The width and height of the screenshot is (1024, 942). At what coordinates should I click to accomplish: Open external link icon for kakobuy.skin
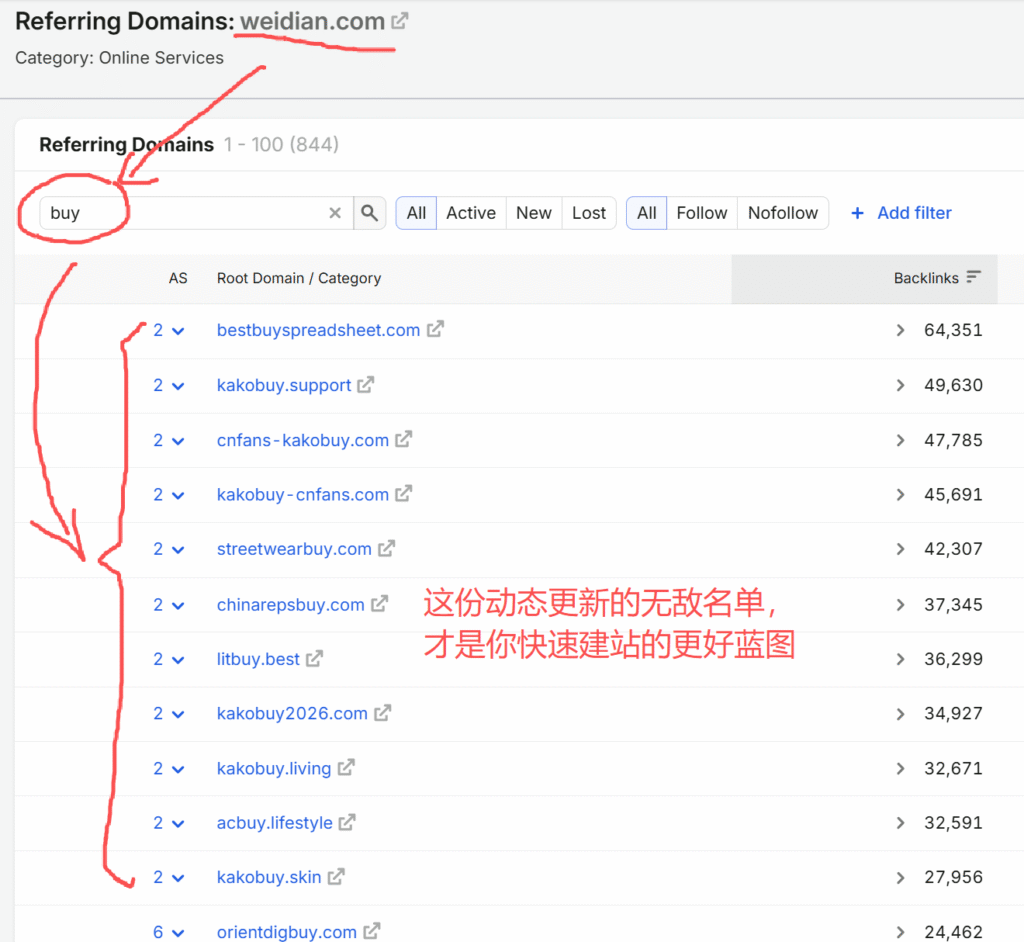click(336, 877)
